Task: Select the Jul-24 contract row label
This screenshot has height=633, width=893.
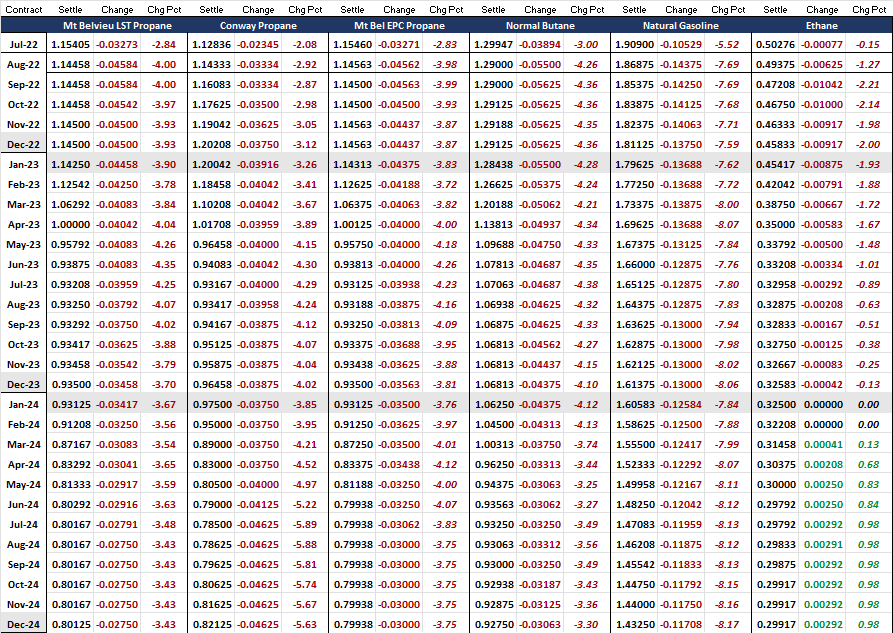Action: pyautogui.click(x=23, y=525)
